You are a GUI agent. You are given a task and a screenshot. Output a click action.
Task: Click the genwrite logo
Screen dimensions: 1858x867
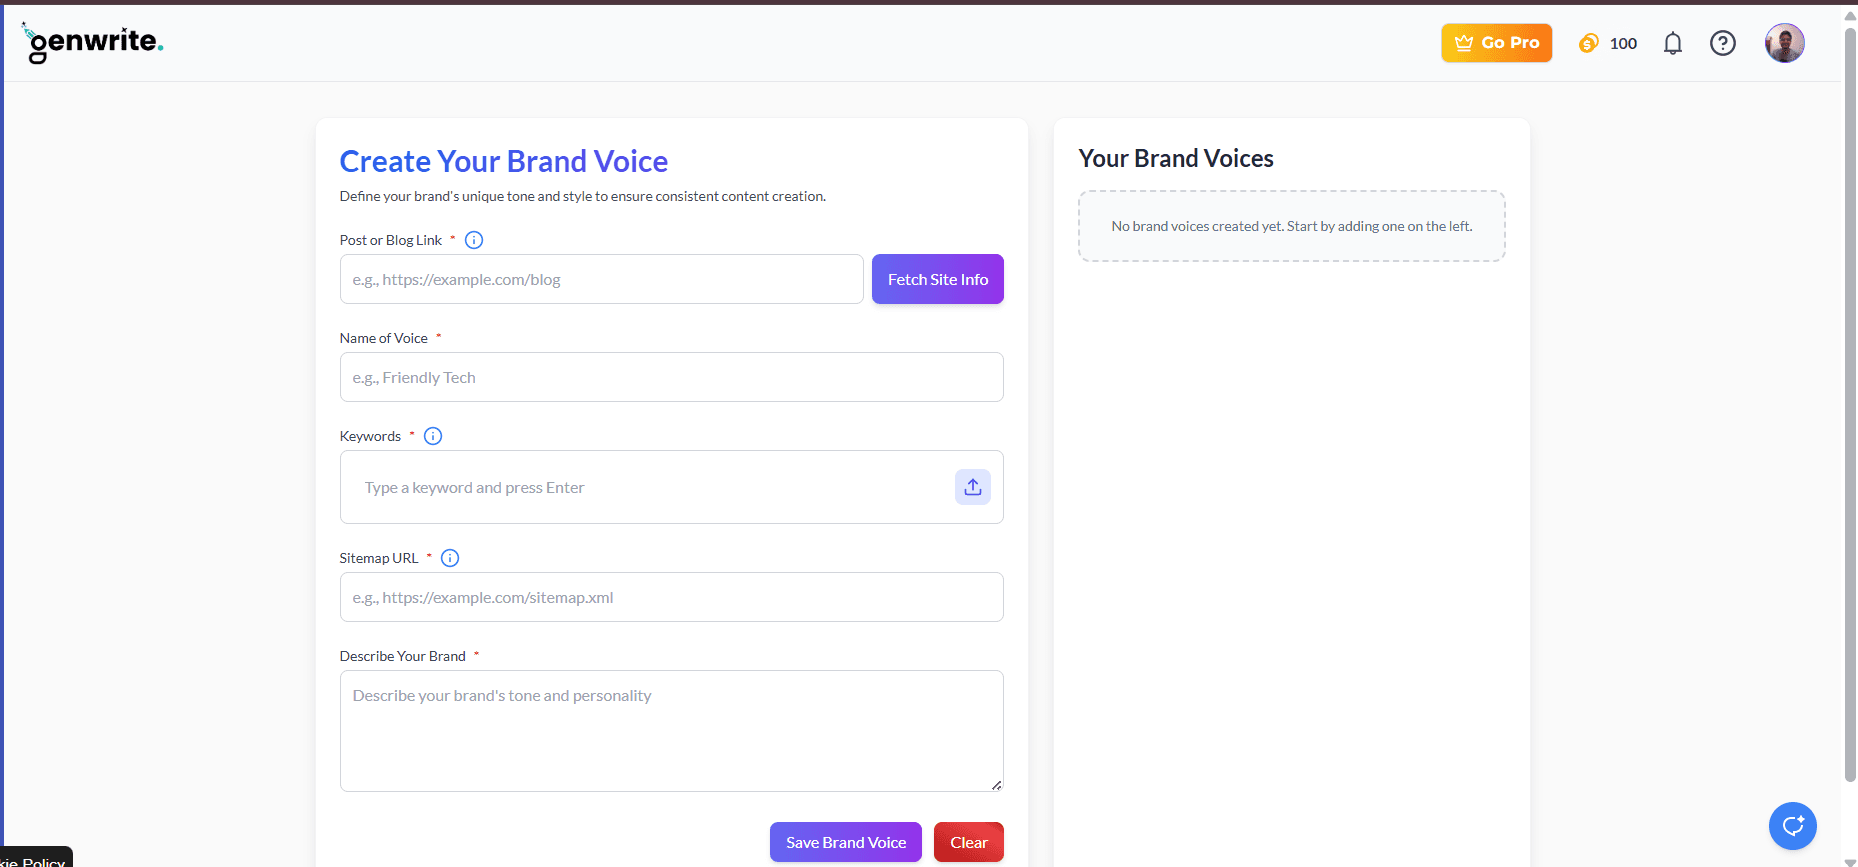click(93, 42)
